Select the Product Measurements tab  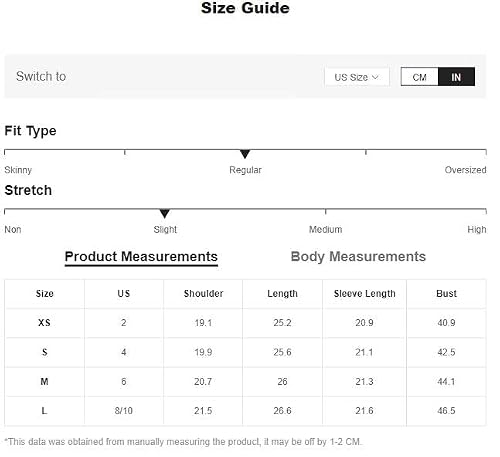click(141, 257)
